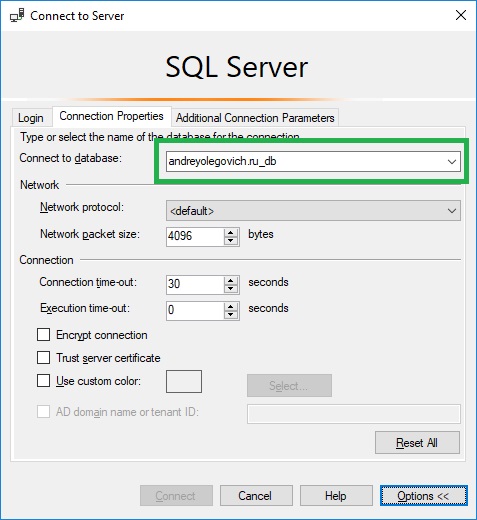Switch to the Login tab
The height and width of the screenshot is (520, 477).
(x=31, y=118)
